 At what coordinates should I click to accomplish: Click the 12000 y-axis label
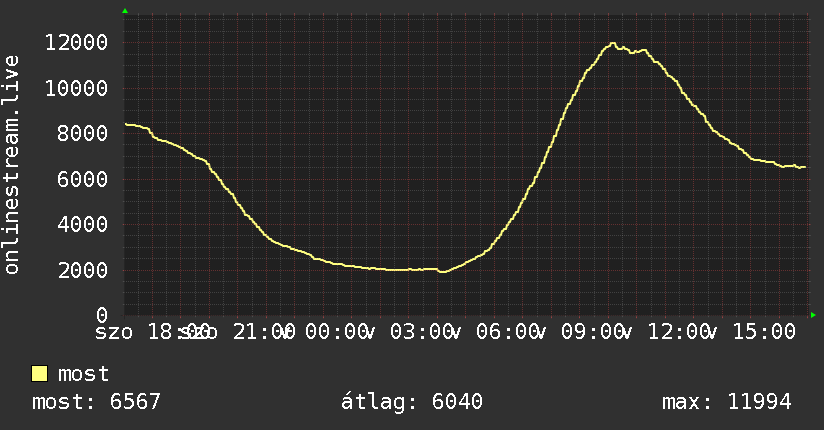click(76, 43)
